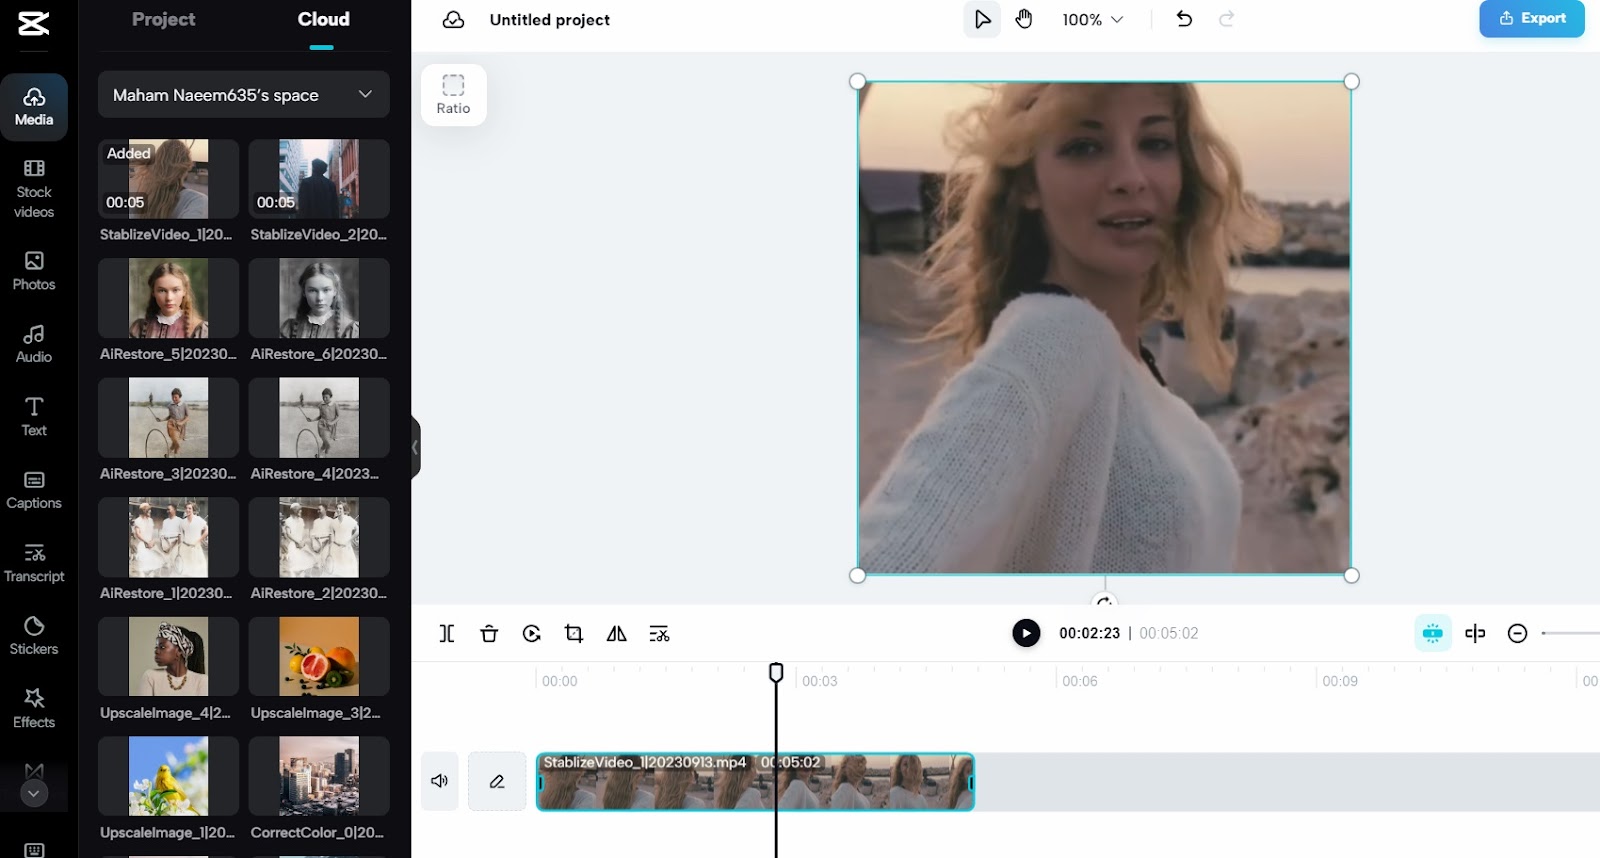The image size is (1600, 858).
Task: Select the hand pan tool
Action: 1024,19
